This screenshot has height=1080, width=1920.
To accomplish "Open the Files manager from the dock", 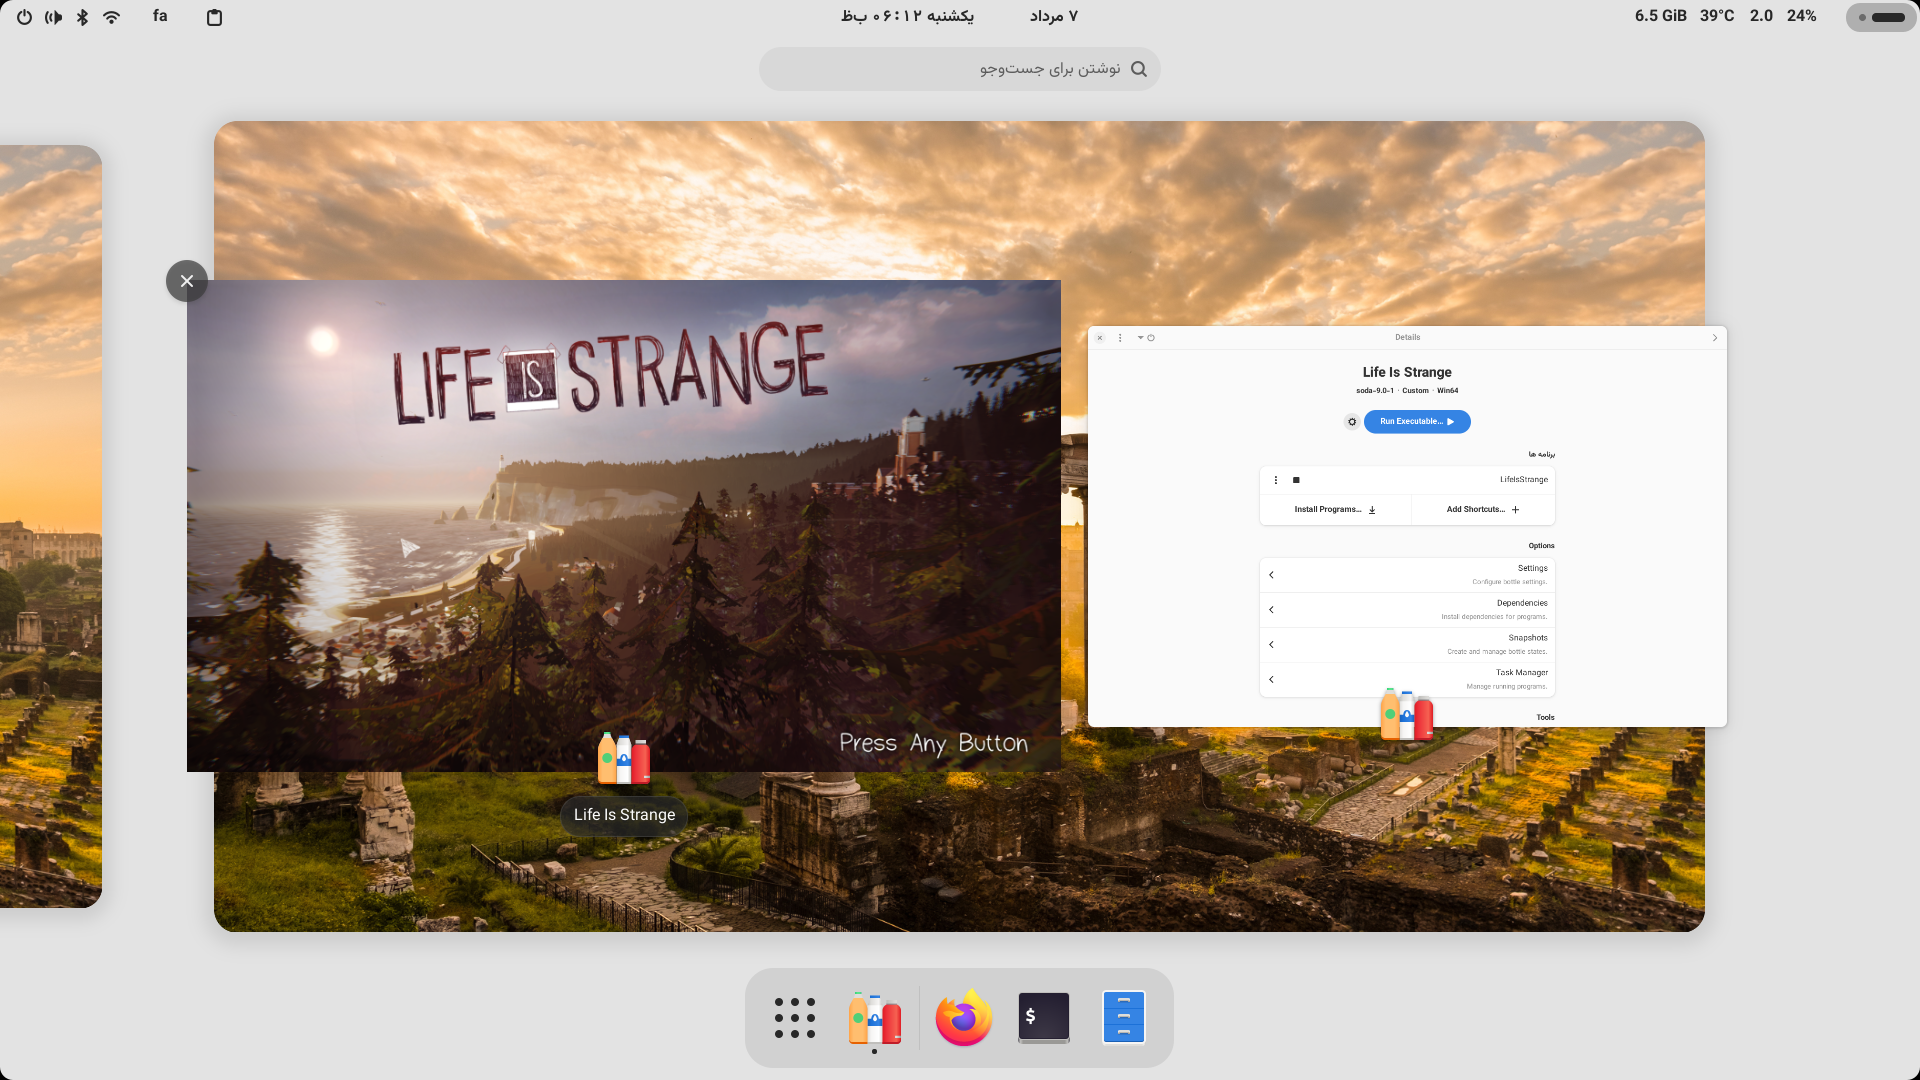I will point(1124,1018).
